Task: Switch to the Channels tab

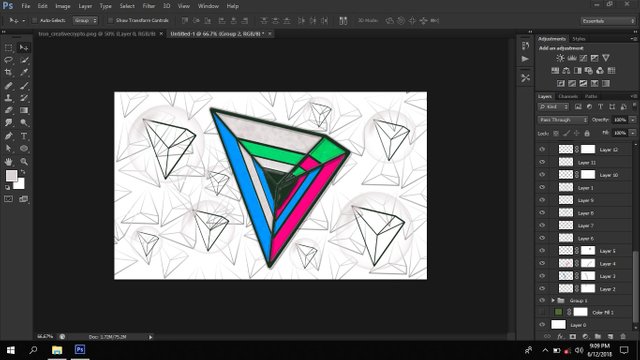Action: point(568,96)
